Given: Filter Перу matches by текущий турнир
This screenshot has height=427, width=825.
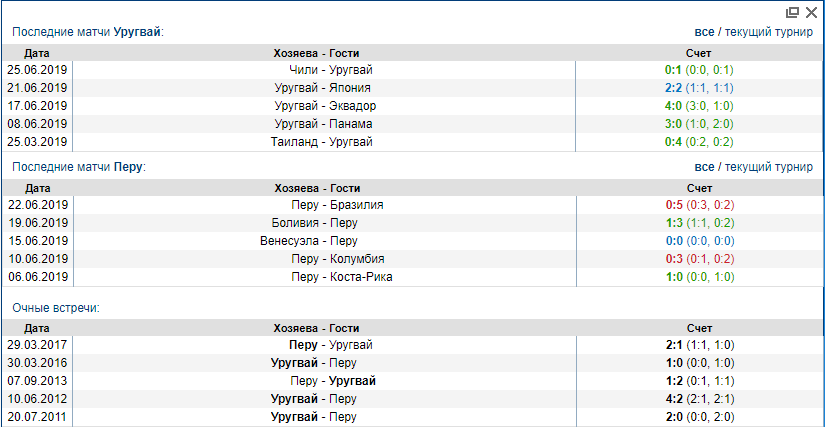Looking at the screenshot, I should (769, 166).
